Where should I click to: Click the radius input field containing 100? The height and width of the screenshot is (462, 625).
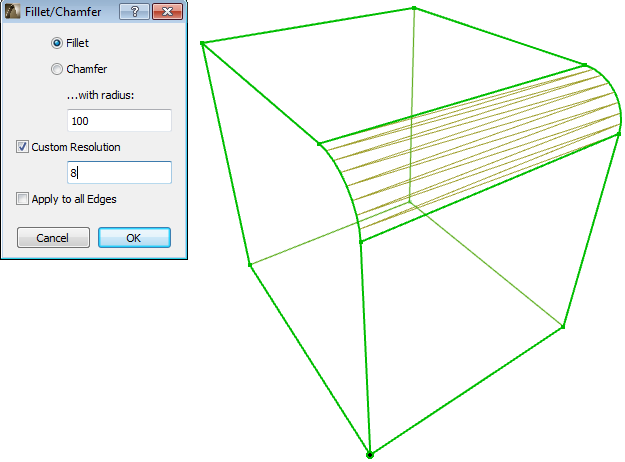tap(119, 120)
